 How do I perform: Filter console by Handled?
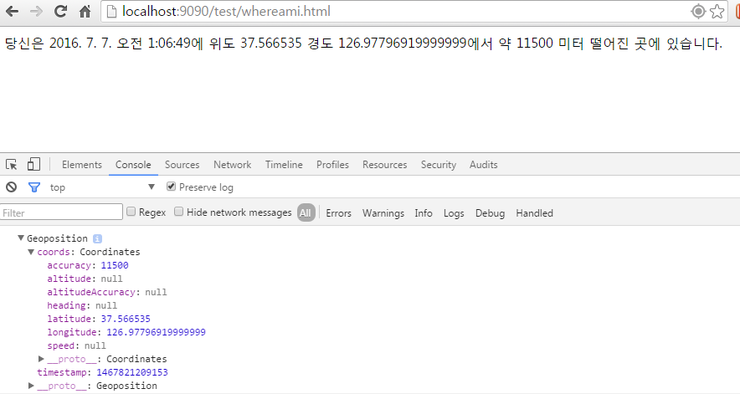(534, 213)
